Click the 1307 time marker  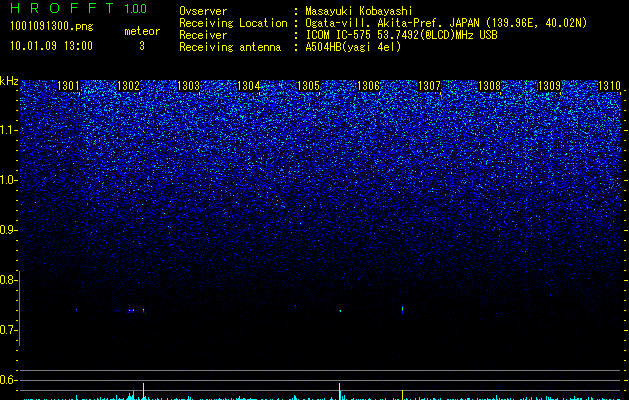tap(429, 85)
